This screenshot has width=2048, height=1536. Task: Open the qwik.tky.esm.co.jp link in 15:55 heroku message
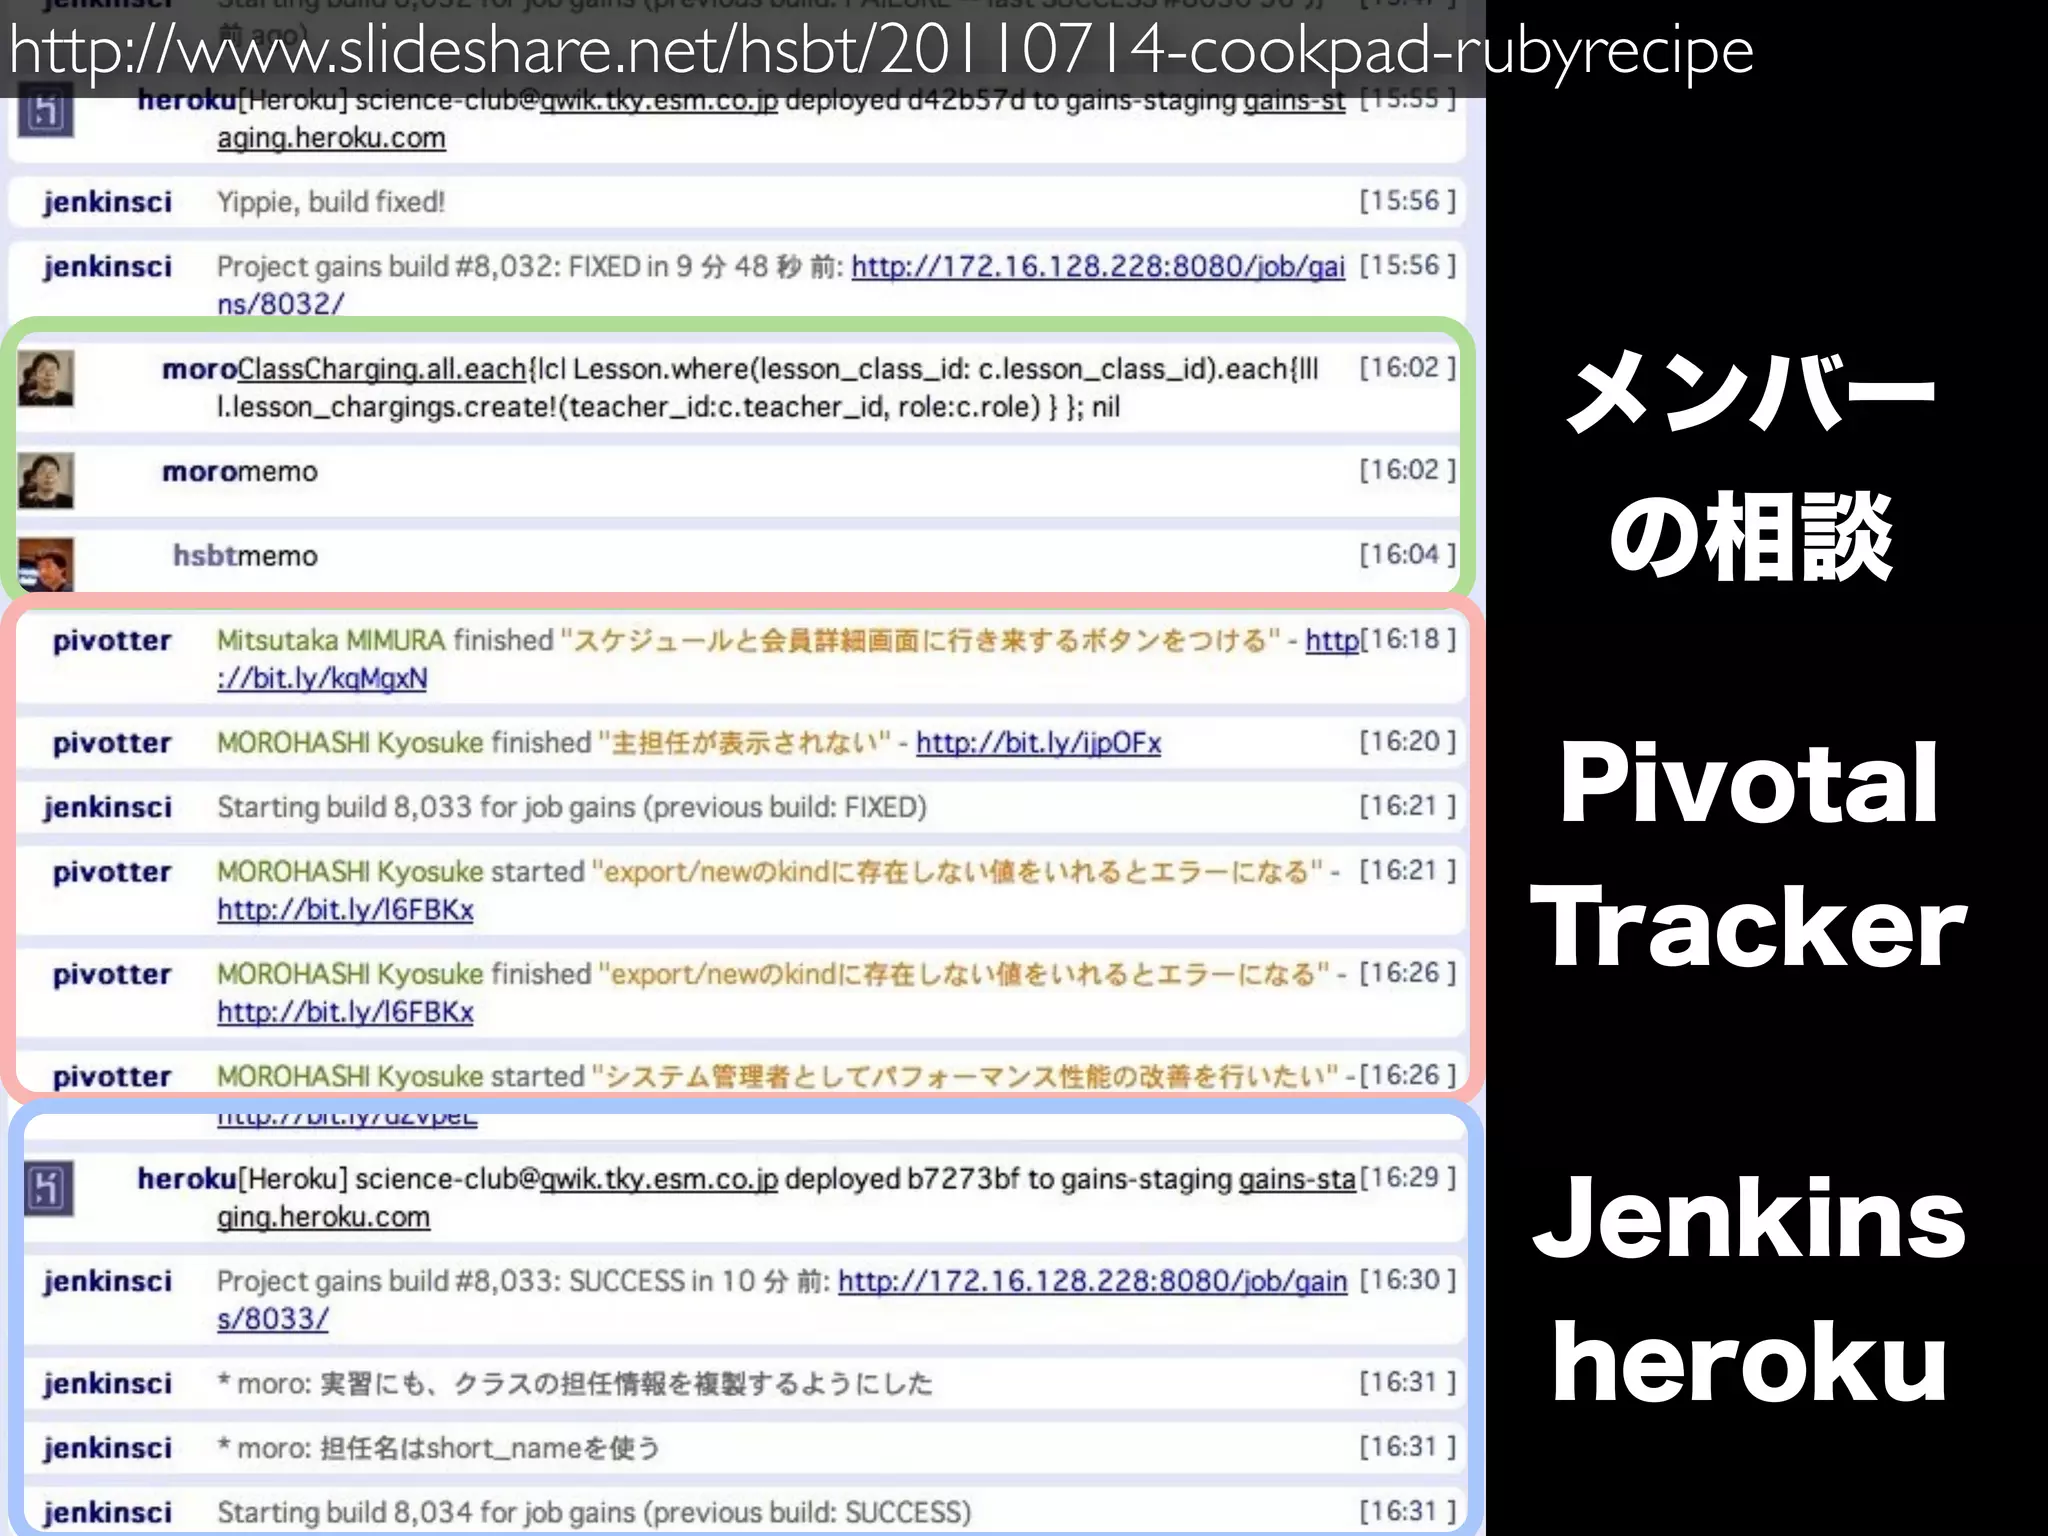point(658,101)
